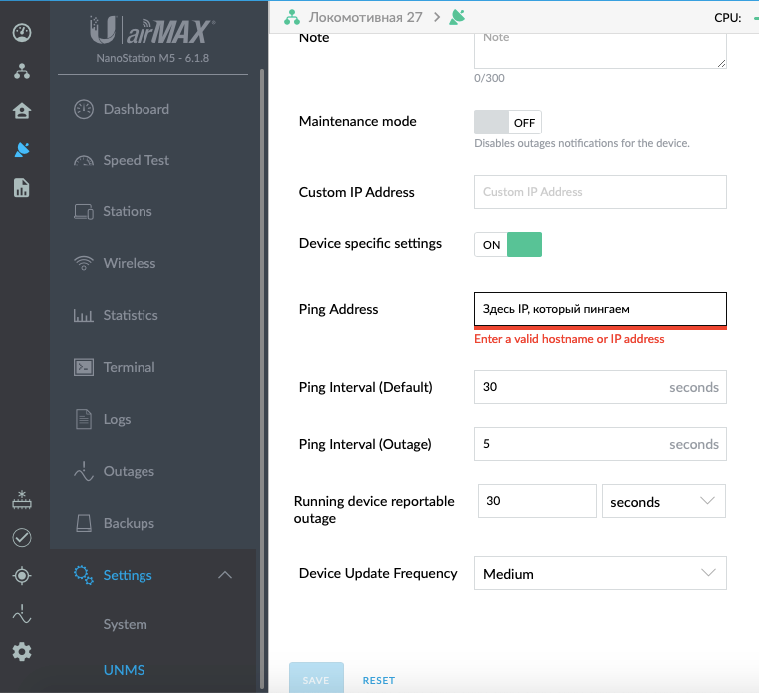
Task: Collapse the Settings menu chevron
Action: click(225, 575)
